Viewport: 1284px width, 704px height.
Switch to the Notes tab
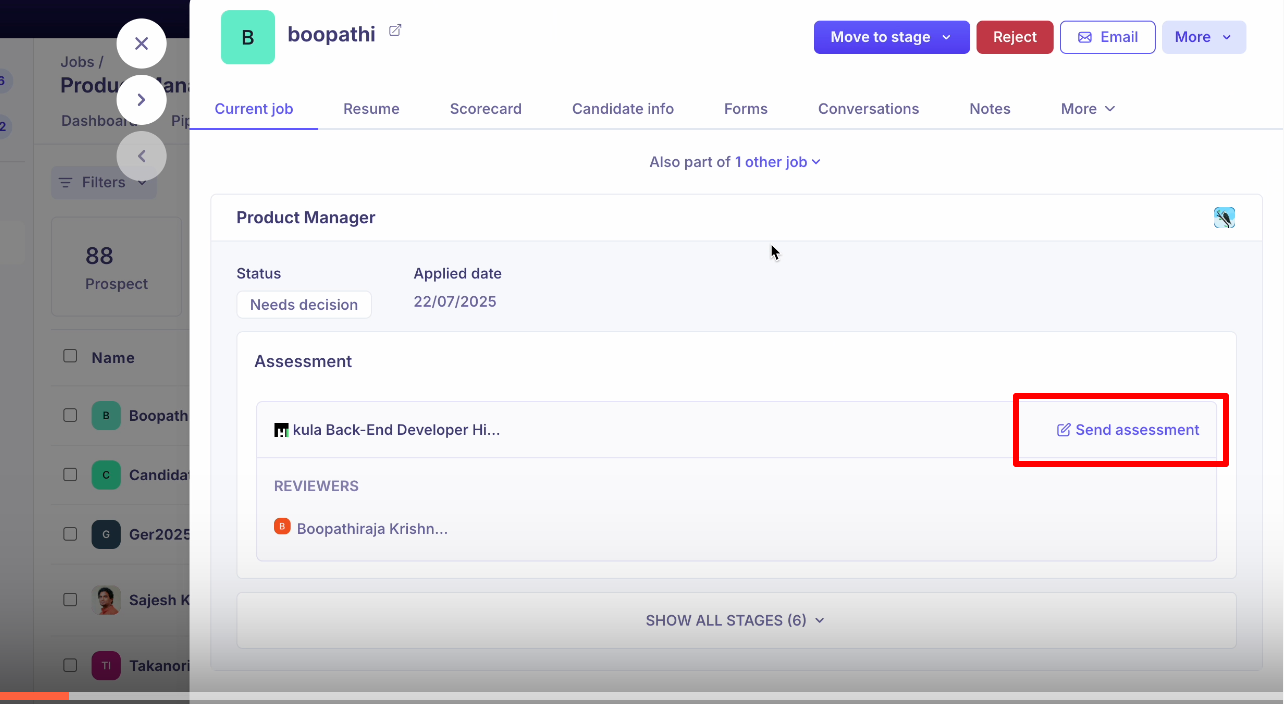[x=990, y=109]
